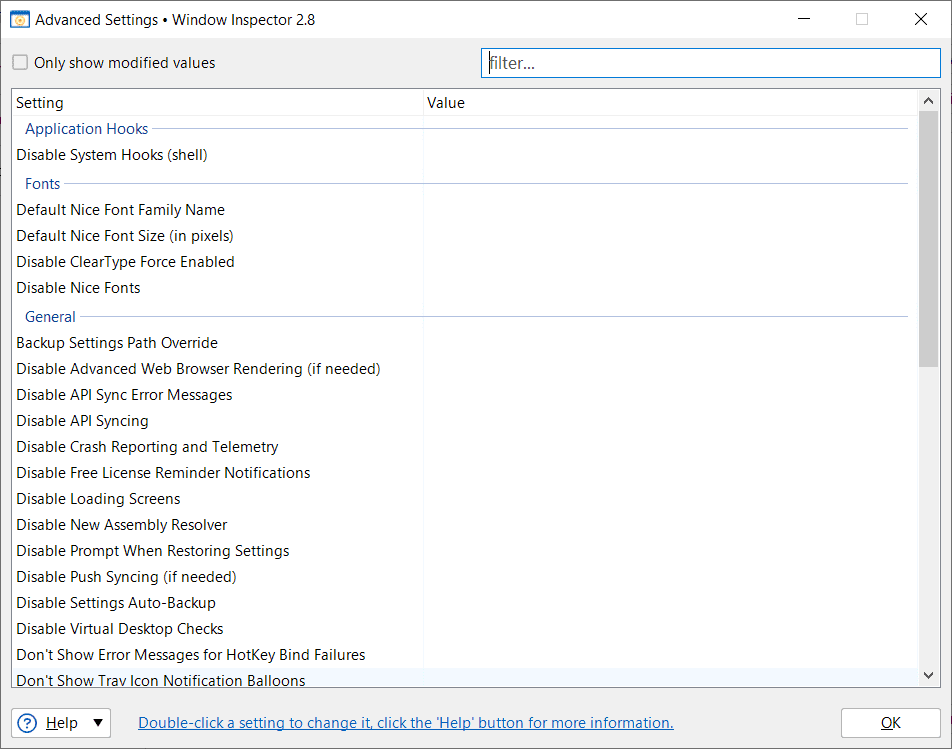This screenshot has width=952, height=749.
Task: Select Disable System Hooks (shell) setting
Action: pos(112,155)
